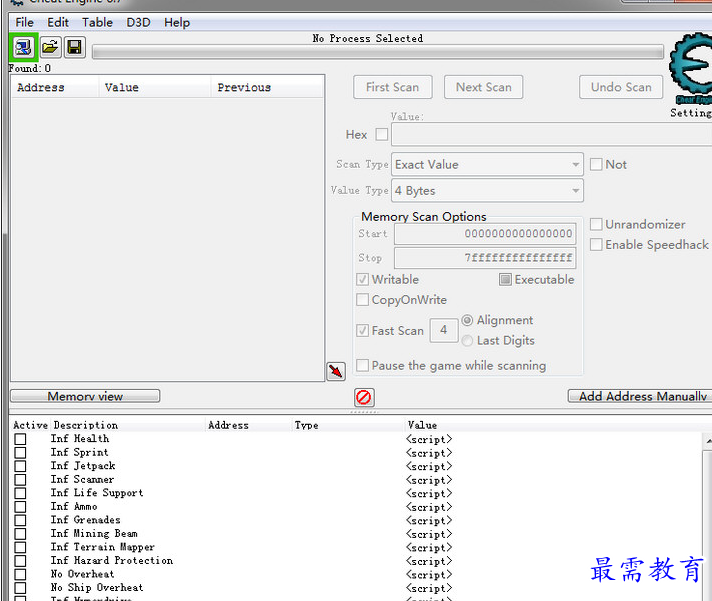Viewport: 712px width, 601px height.
Task: Open the Help menu
Action: click(x=177, y=22)
